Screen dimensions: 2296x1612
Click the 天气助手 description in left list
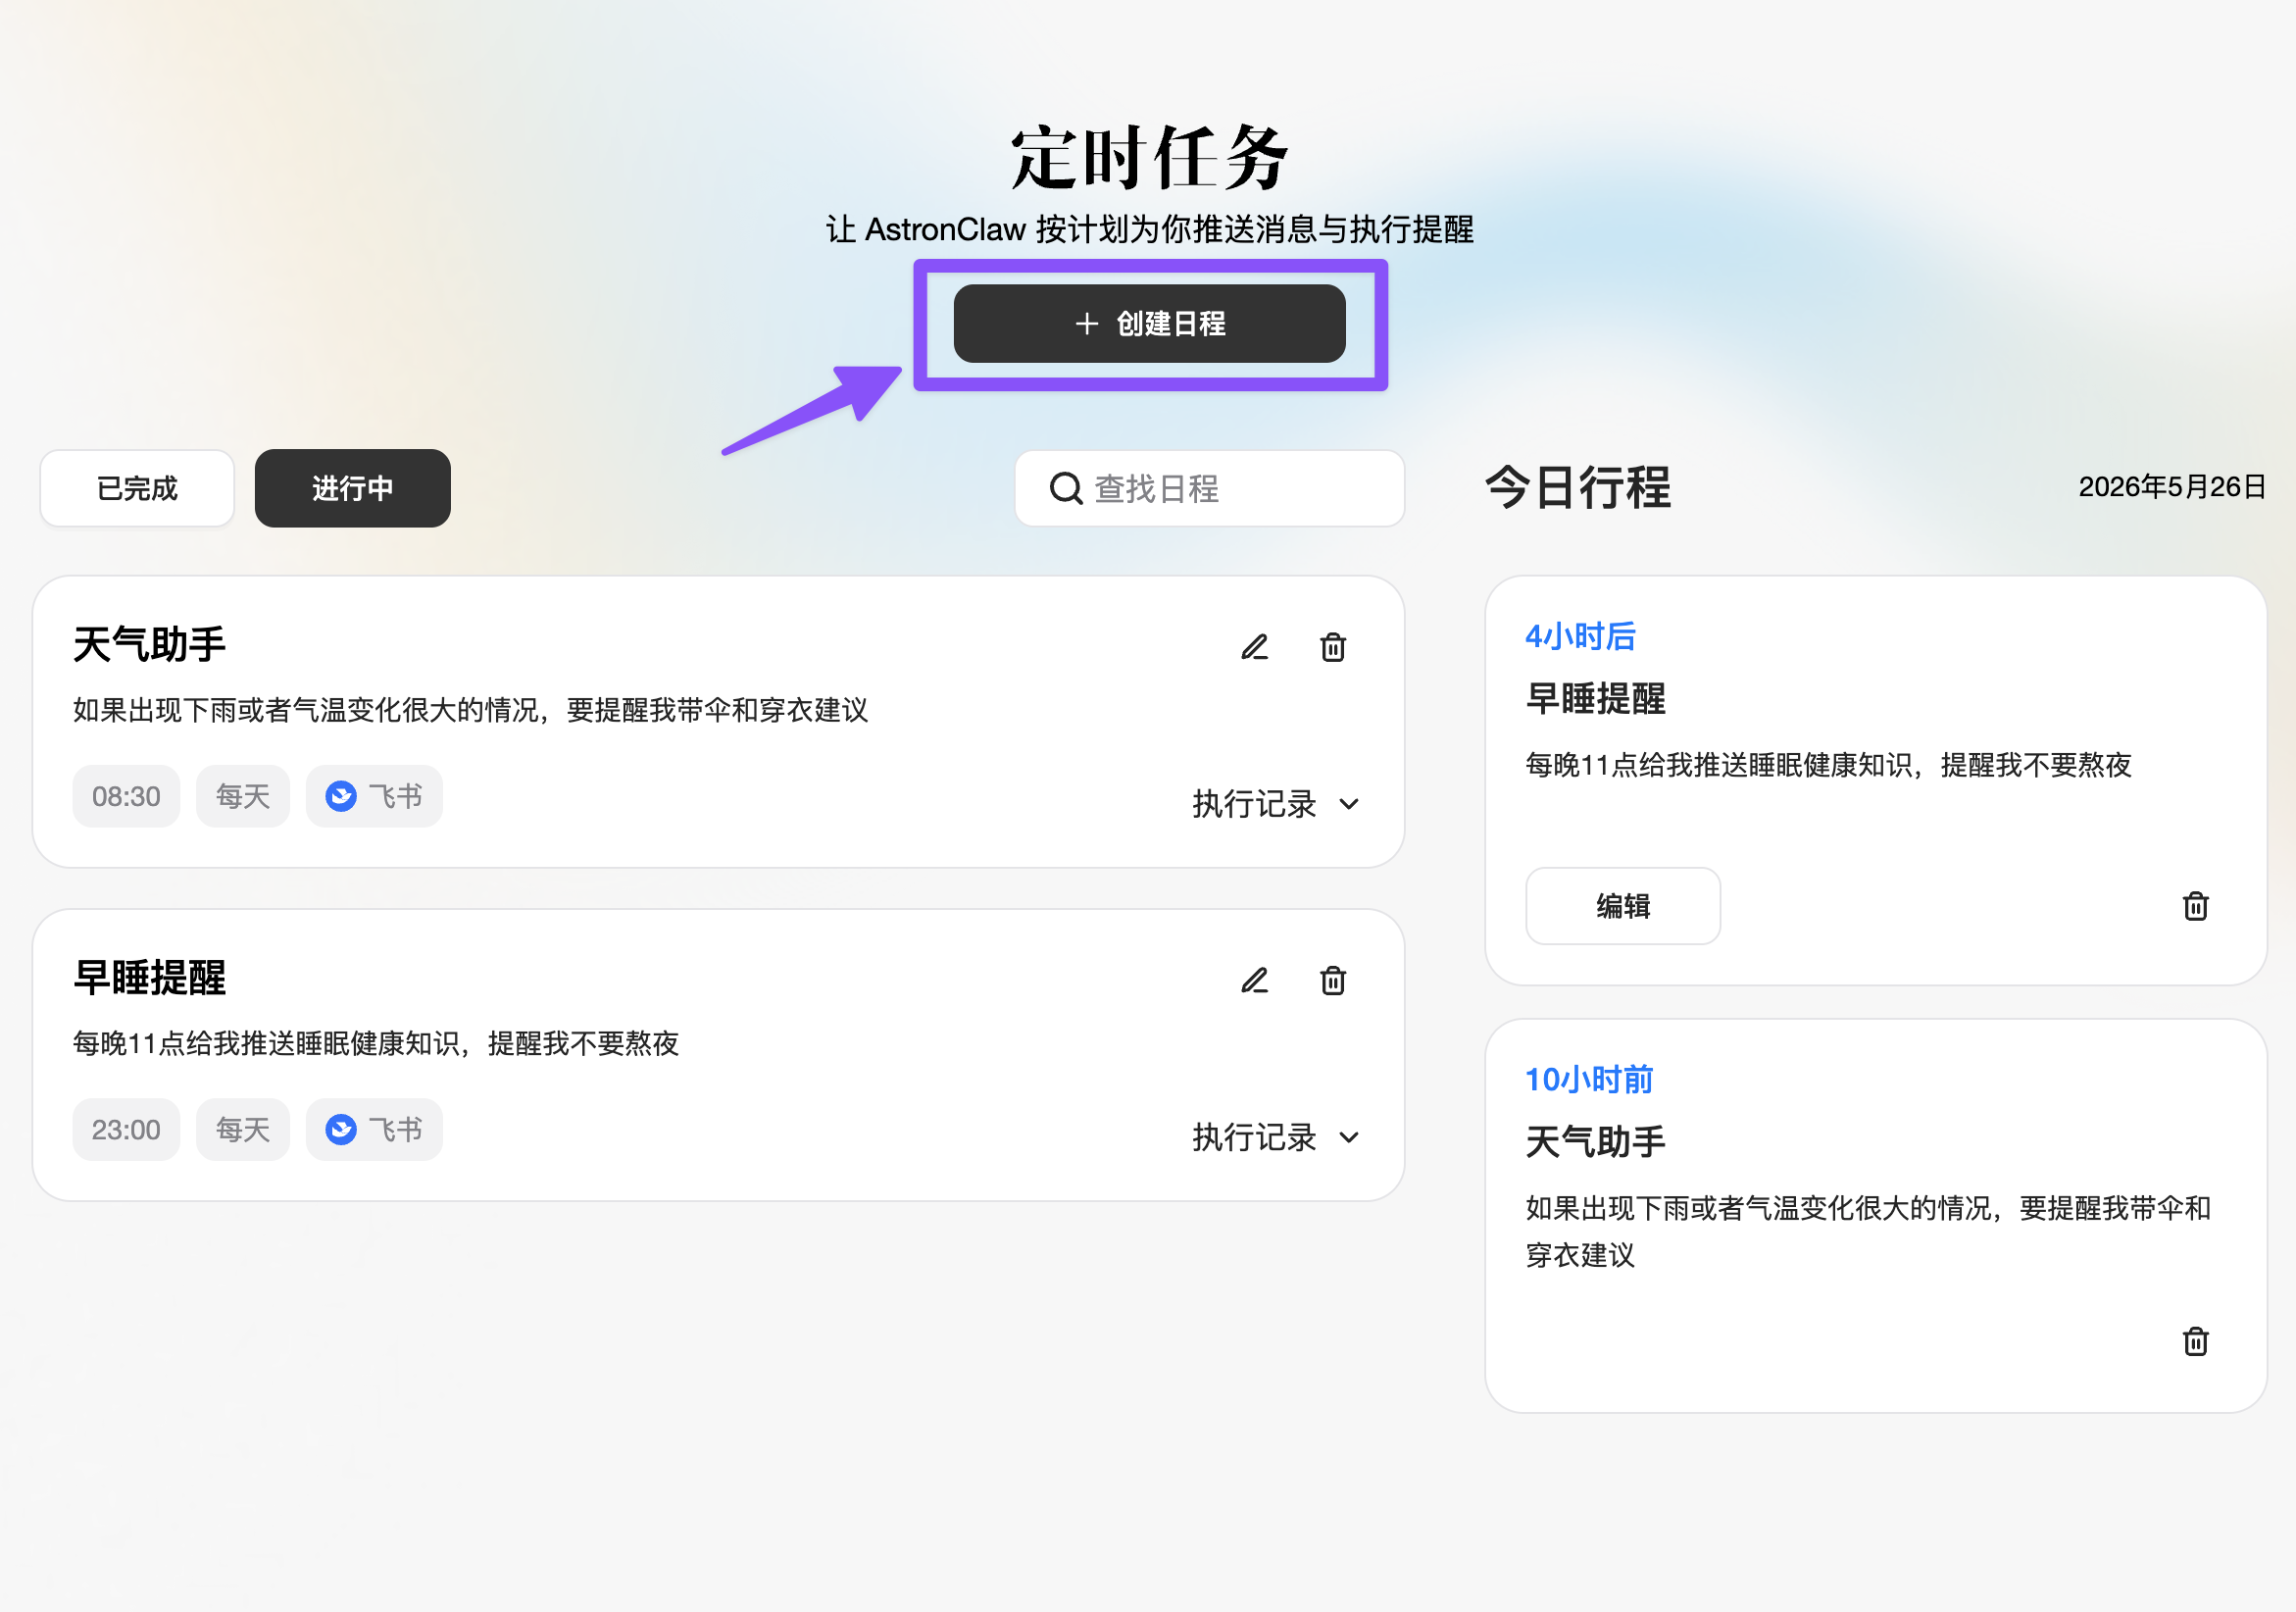click(470, 710)
